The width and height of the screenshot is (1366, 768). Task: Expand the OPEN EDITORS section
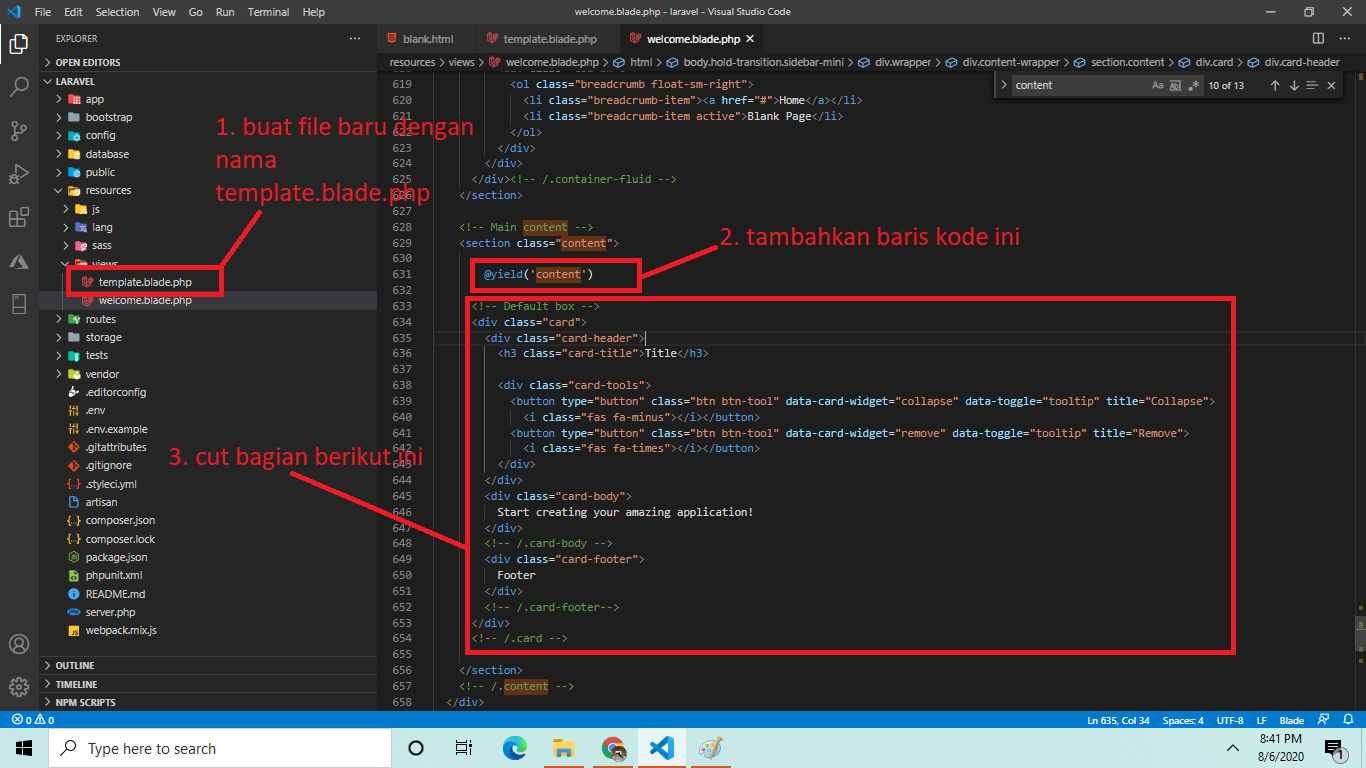[x=208, y=62]
